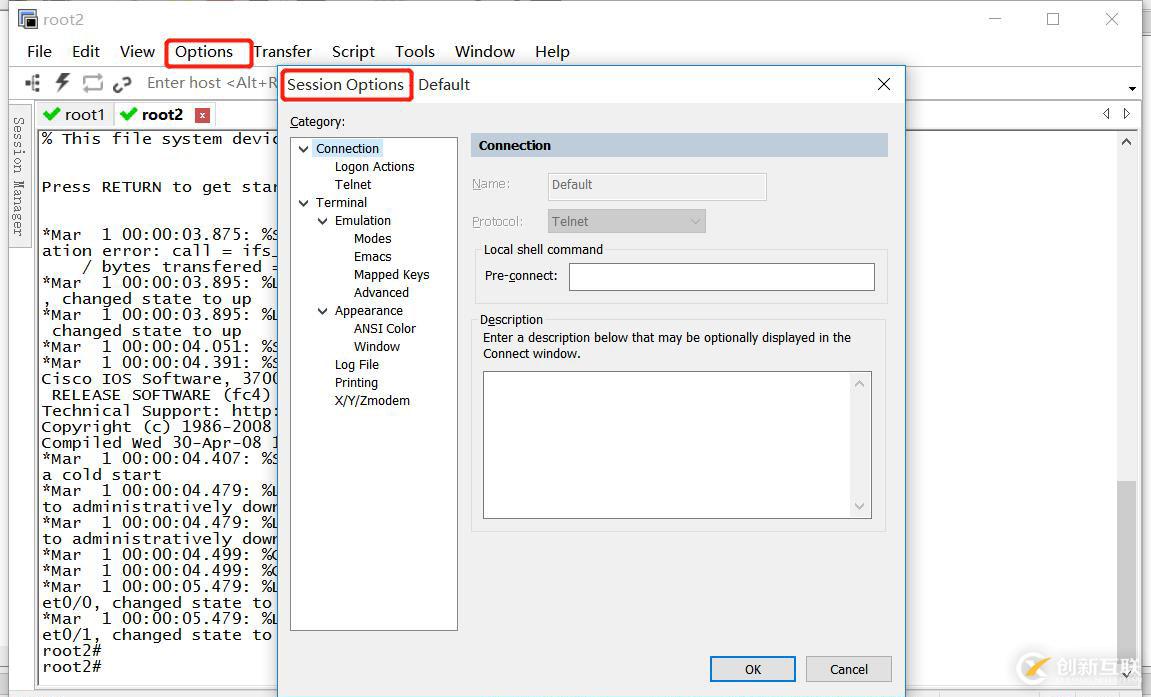Collapse the Appearance tree node
This screenshot has width=1151, height=697.
point(322,311)
